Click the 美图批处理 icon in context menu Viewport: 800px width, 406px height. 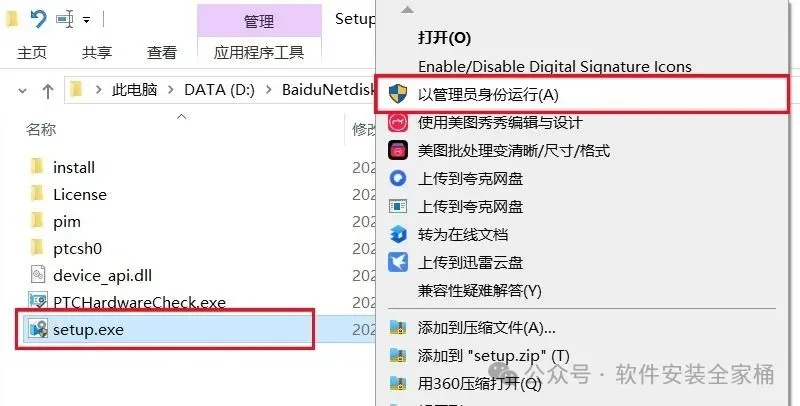398,150
